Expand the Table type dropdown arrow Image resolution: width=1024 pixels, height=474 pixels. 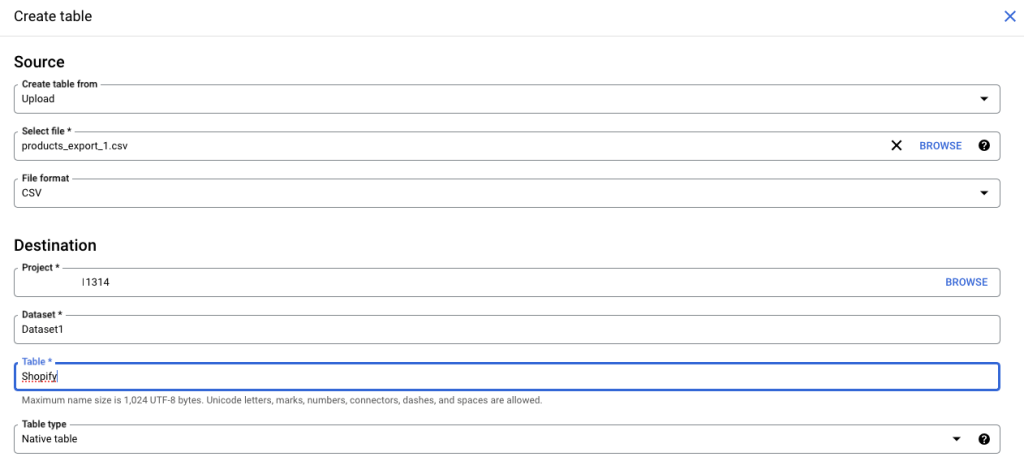point(957,439)
